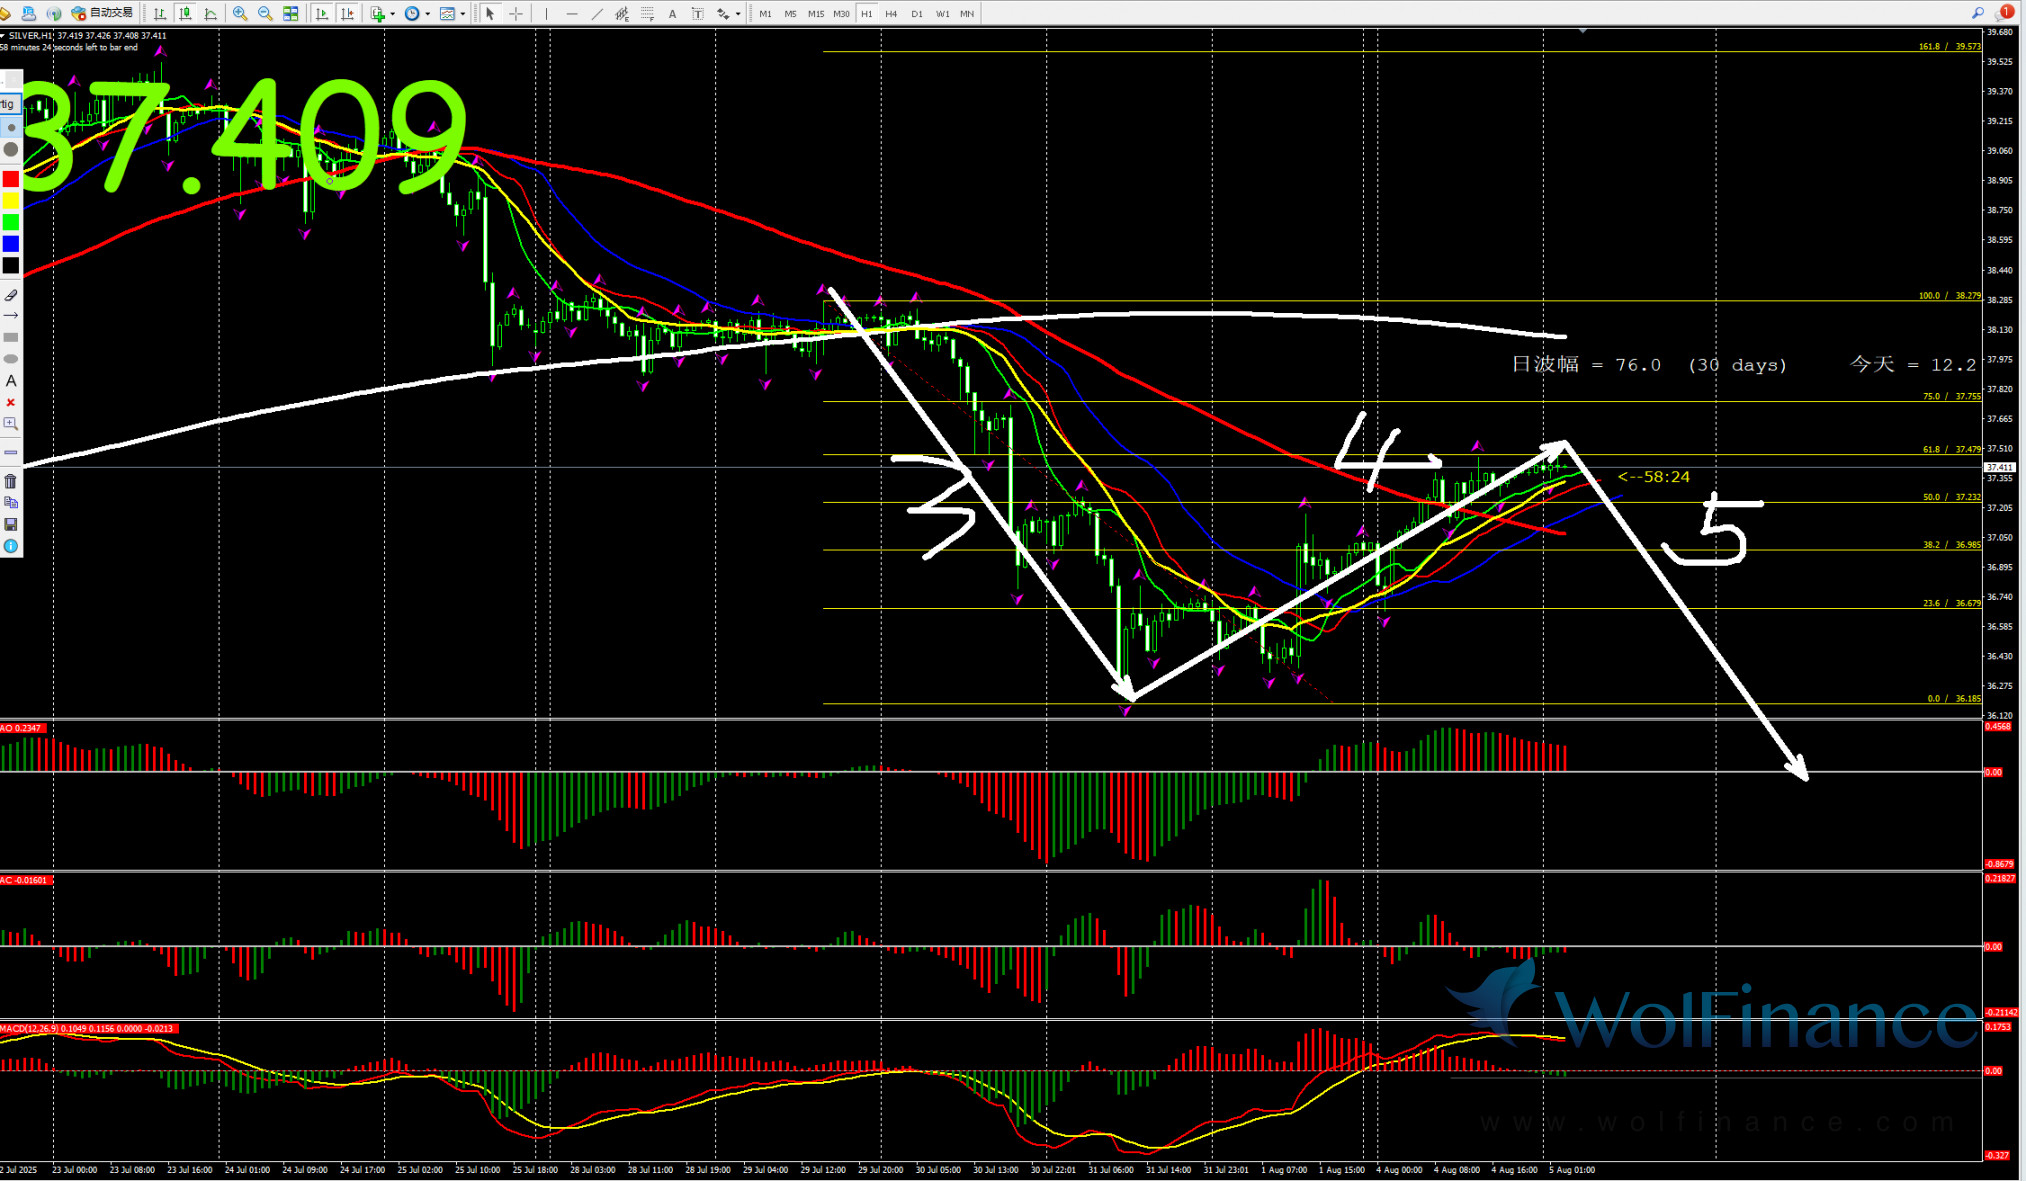The width and height of the screenshot is (2026, 1181).
Task: Choose the black color swatch
Action: click(x=11, y=265)
